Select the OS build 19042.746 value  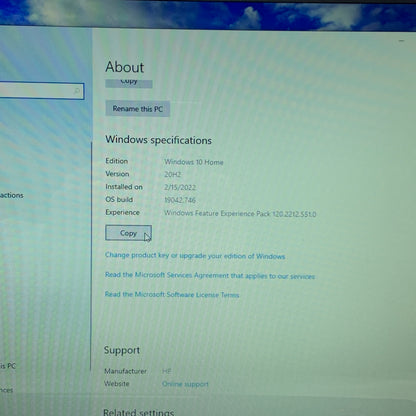[x=180, y=200]
